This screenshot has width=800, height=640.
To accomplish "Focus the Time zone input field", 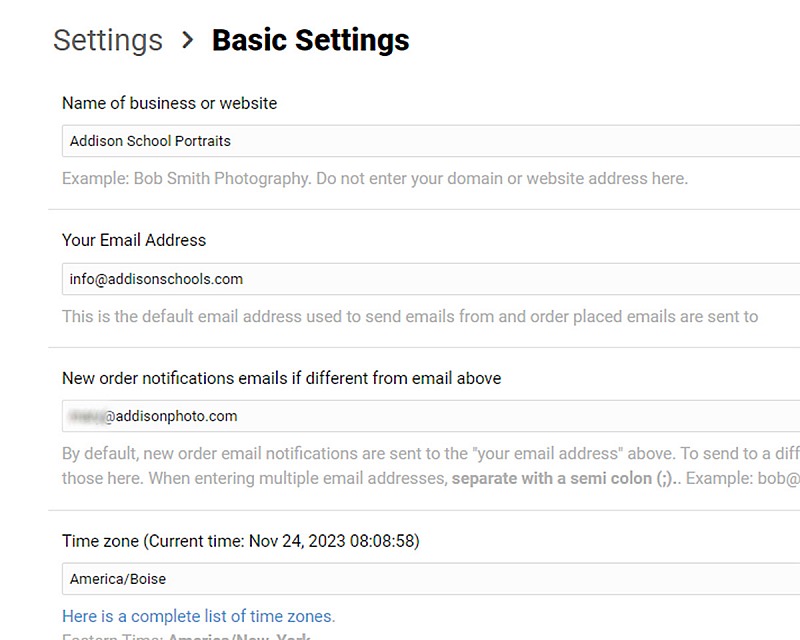I will [431, 579].
